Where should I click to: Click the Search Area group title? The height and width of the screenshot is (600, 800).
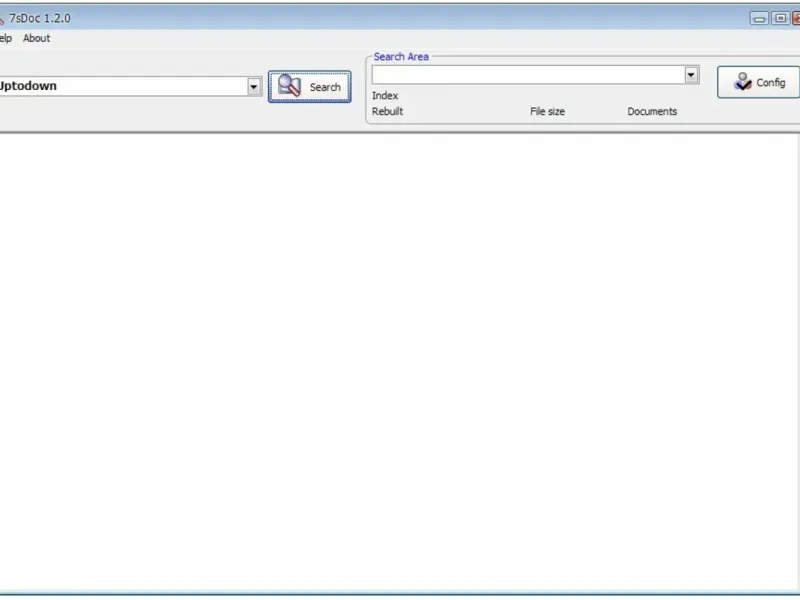401,57
